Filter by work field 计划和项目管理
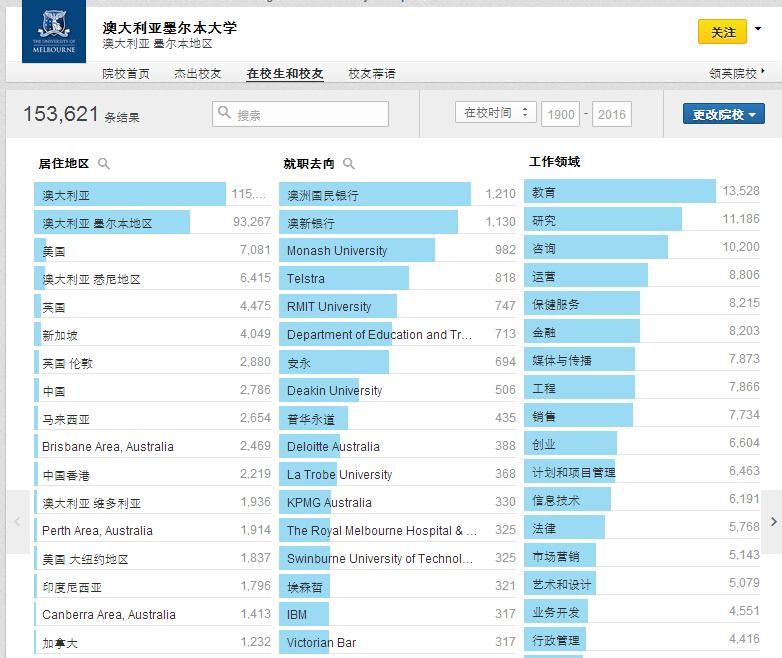This screenshot has height=658, width=782. (x=642, y=471)
